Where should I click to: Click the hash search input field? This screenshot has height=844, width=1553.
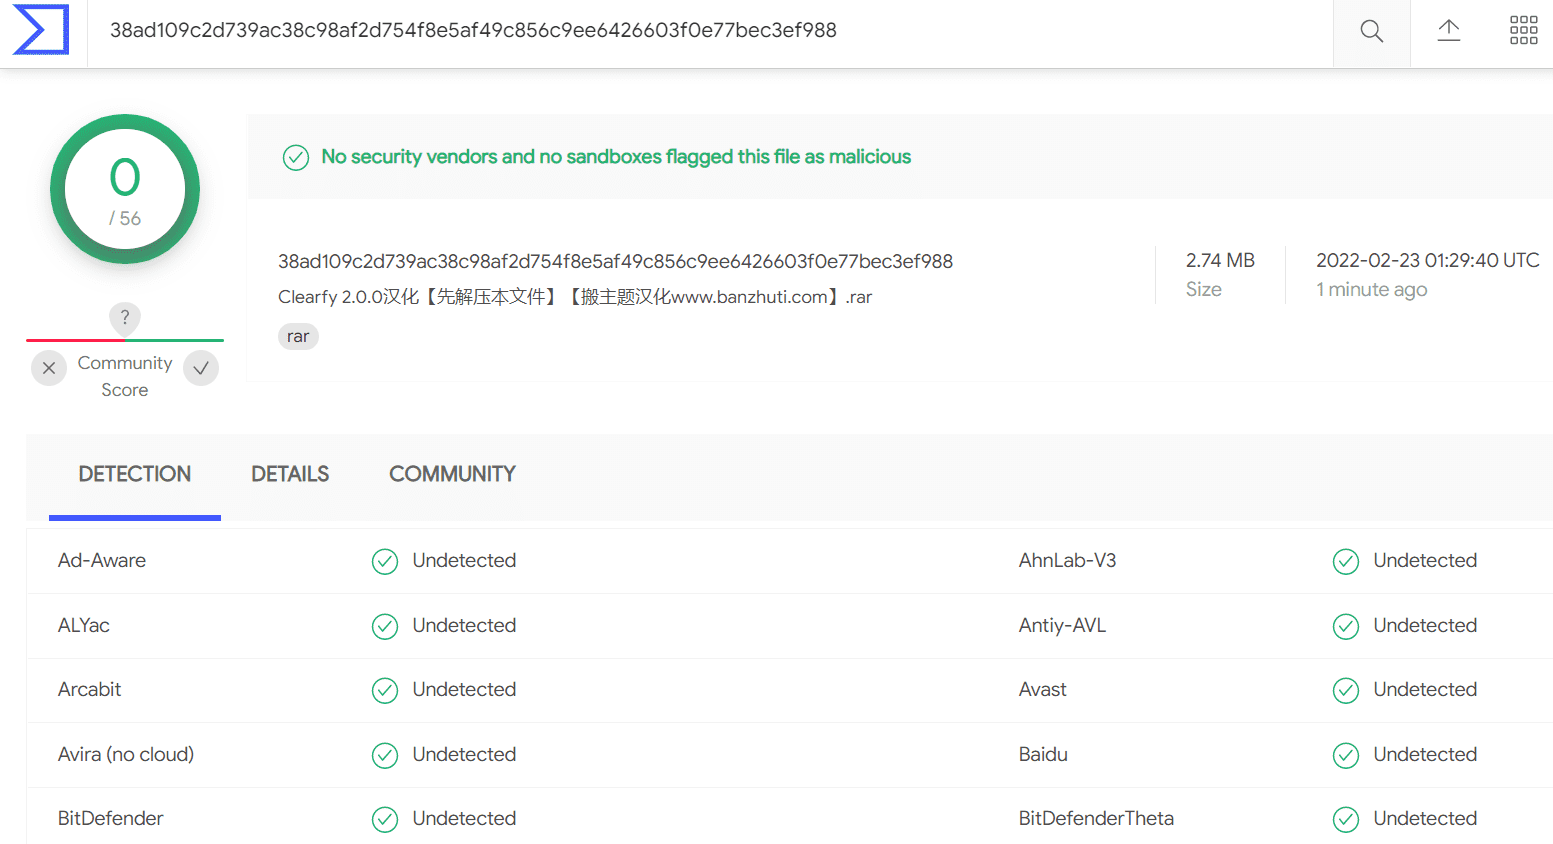click(x=710, y=31)
